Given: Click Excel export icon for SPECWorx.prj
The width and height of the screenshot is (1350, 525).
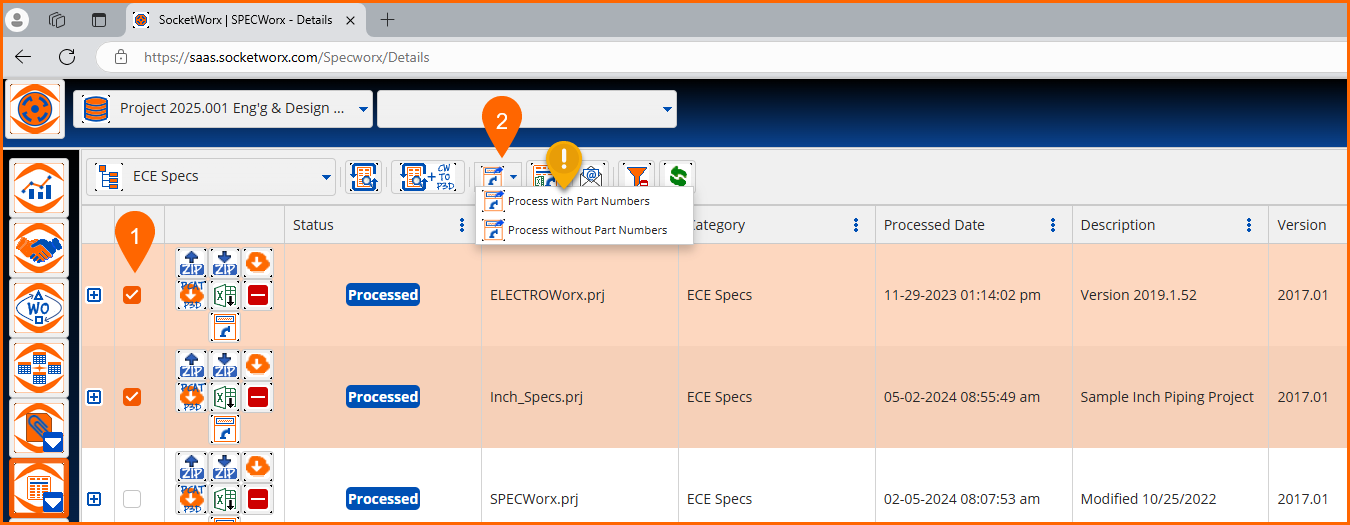Looking at the screenshot, I should [225, 500].
